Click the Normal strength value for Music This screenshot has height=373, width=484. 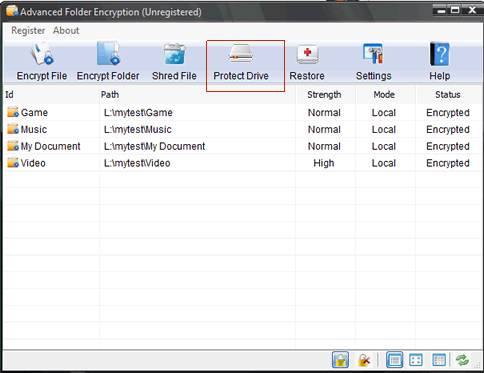tap(324, 129)
